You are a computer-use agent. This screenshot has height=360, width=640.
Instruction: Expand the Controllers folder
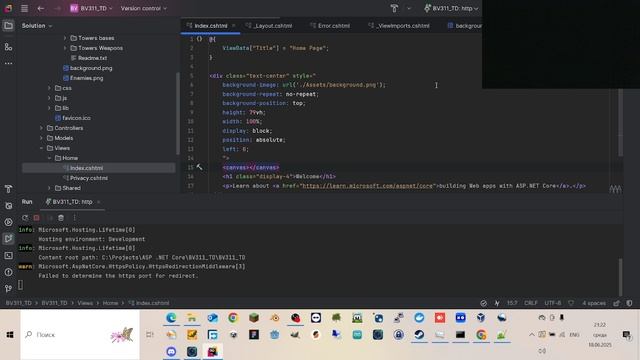coord(41,128)
